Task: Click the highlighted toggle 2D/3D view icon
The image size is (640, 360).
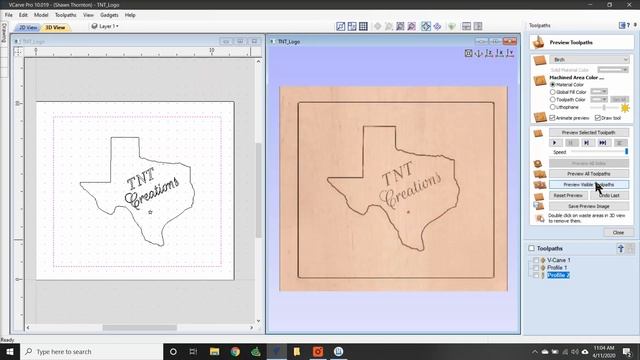Action: point(426,27)
